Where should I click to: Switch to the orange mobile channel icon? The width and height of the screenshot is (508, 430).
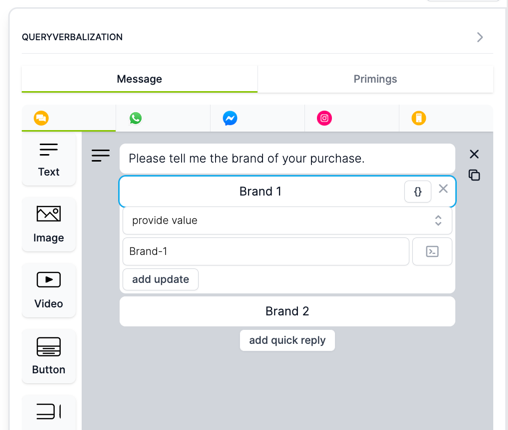(x=419, y=118)
